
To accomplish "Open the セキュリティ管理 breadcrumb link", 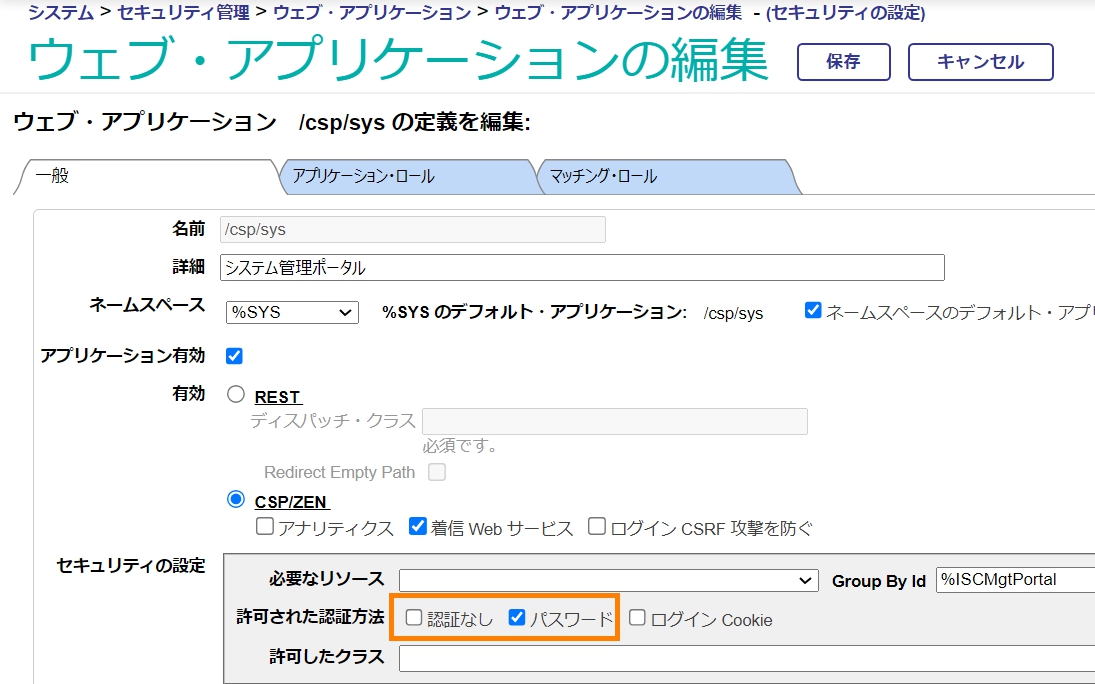I will (183, 13).
